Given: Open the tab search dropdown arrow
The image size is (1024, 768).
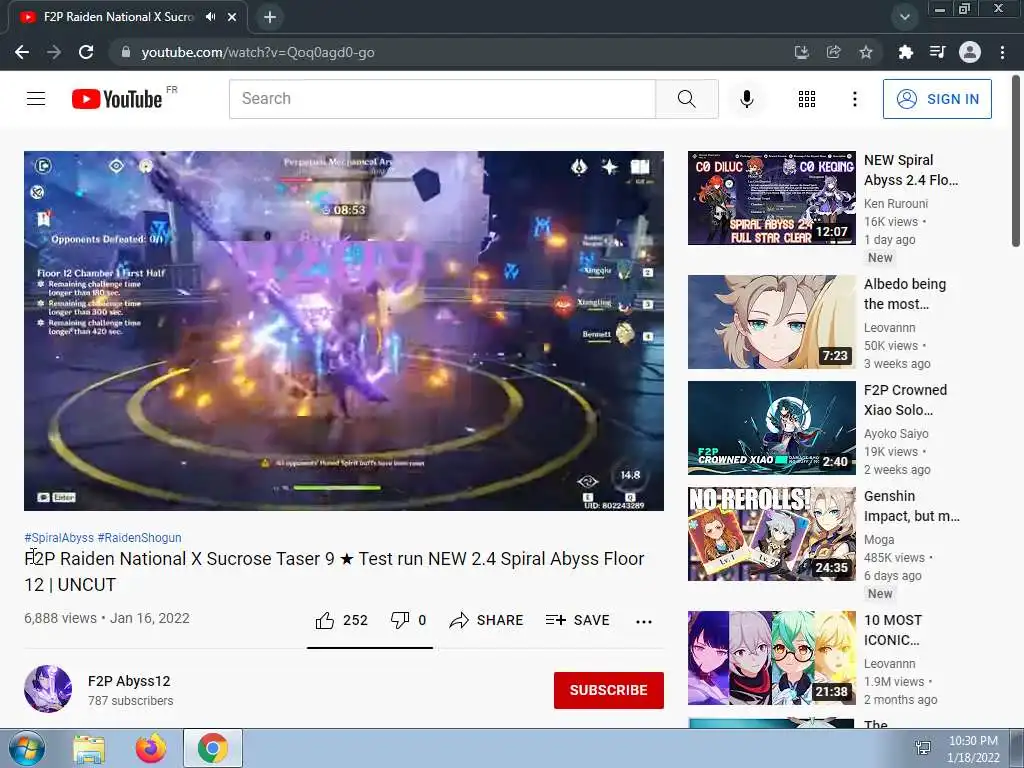Looking at the screenshot, I should tap(904, 17).
